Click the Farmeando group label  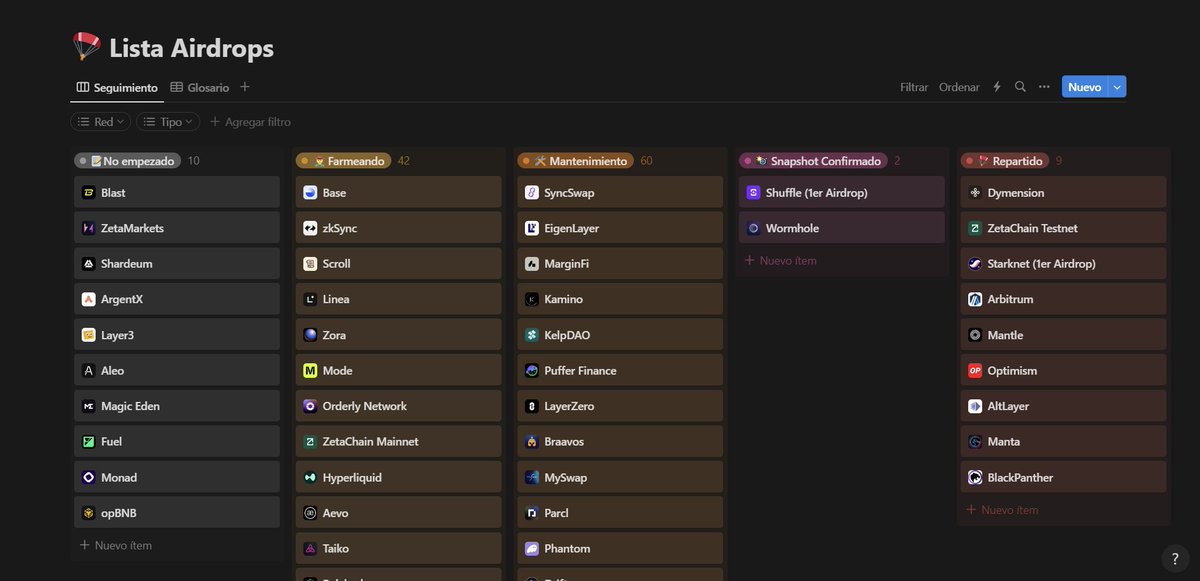344,160
